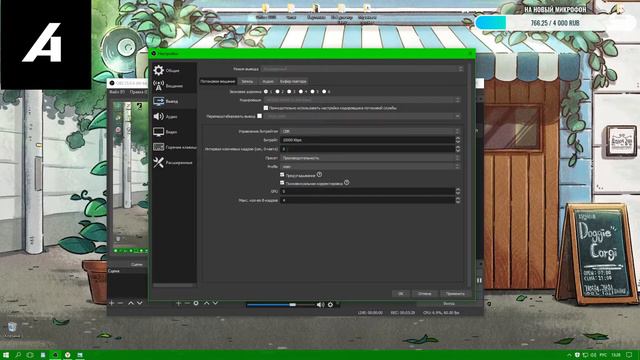The image size is (640, 360).
Task: Open the Yandex browser taskbar icon
Action: click(67, 355)
